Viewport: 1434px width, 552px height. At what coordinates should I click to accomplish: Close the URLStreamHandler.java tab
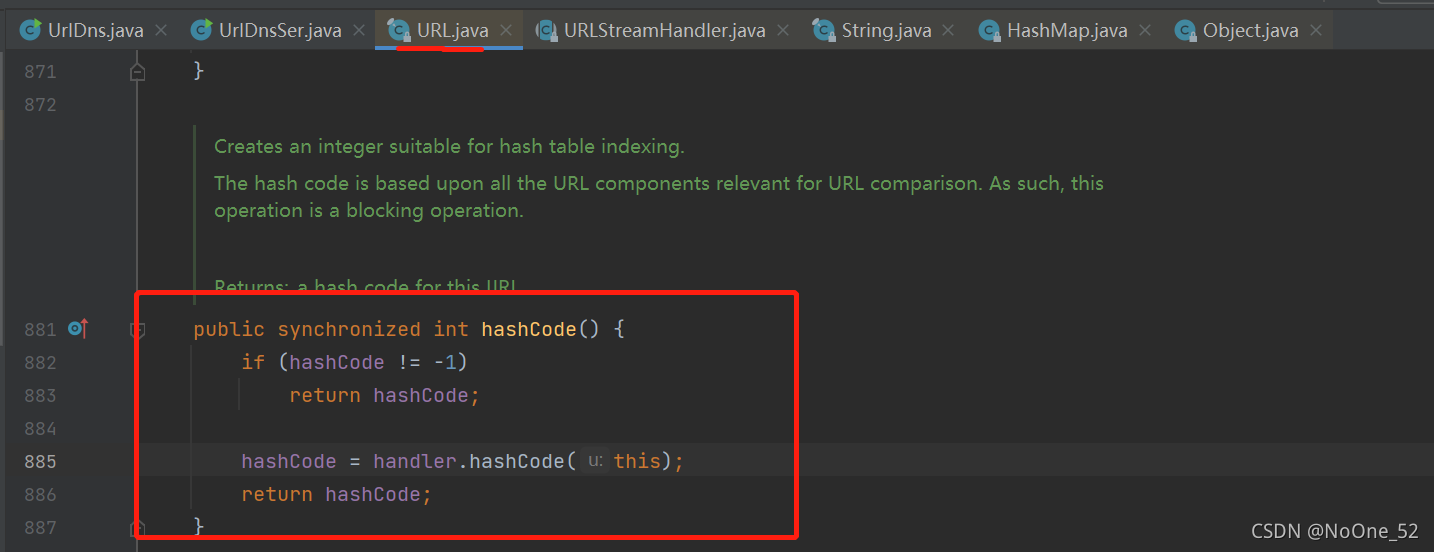coord(784,31)
